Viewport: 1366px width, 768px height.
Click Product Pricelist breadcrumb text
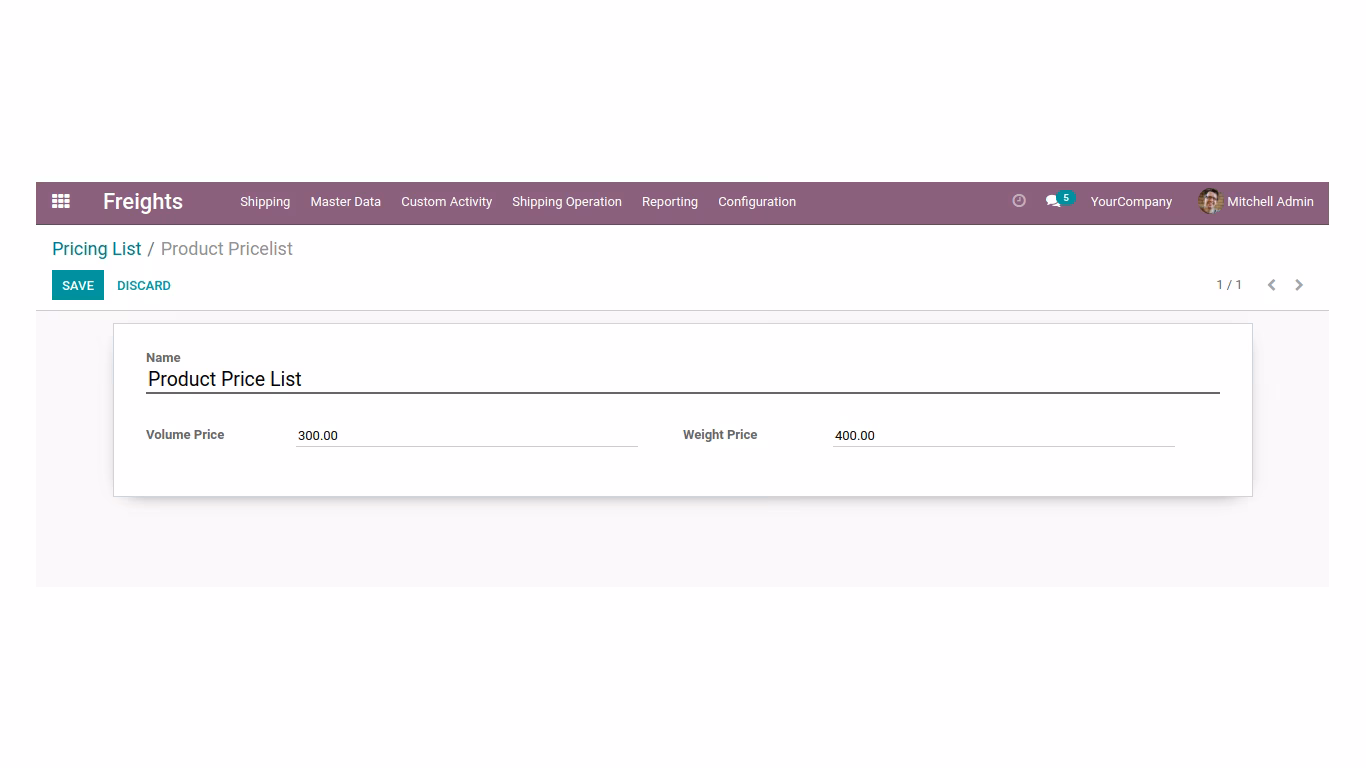(x=227, y=249)
